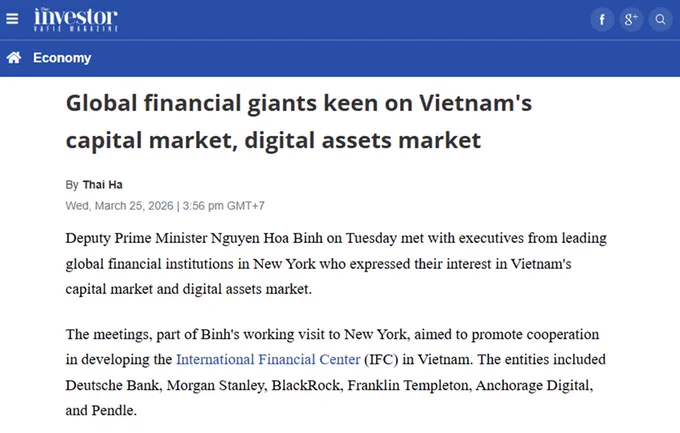
Task: Click on the words Morgan Stanley
Action: (216, 385)
